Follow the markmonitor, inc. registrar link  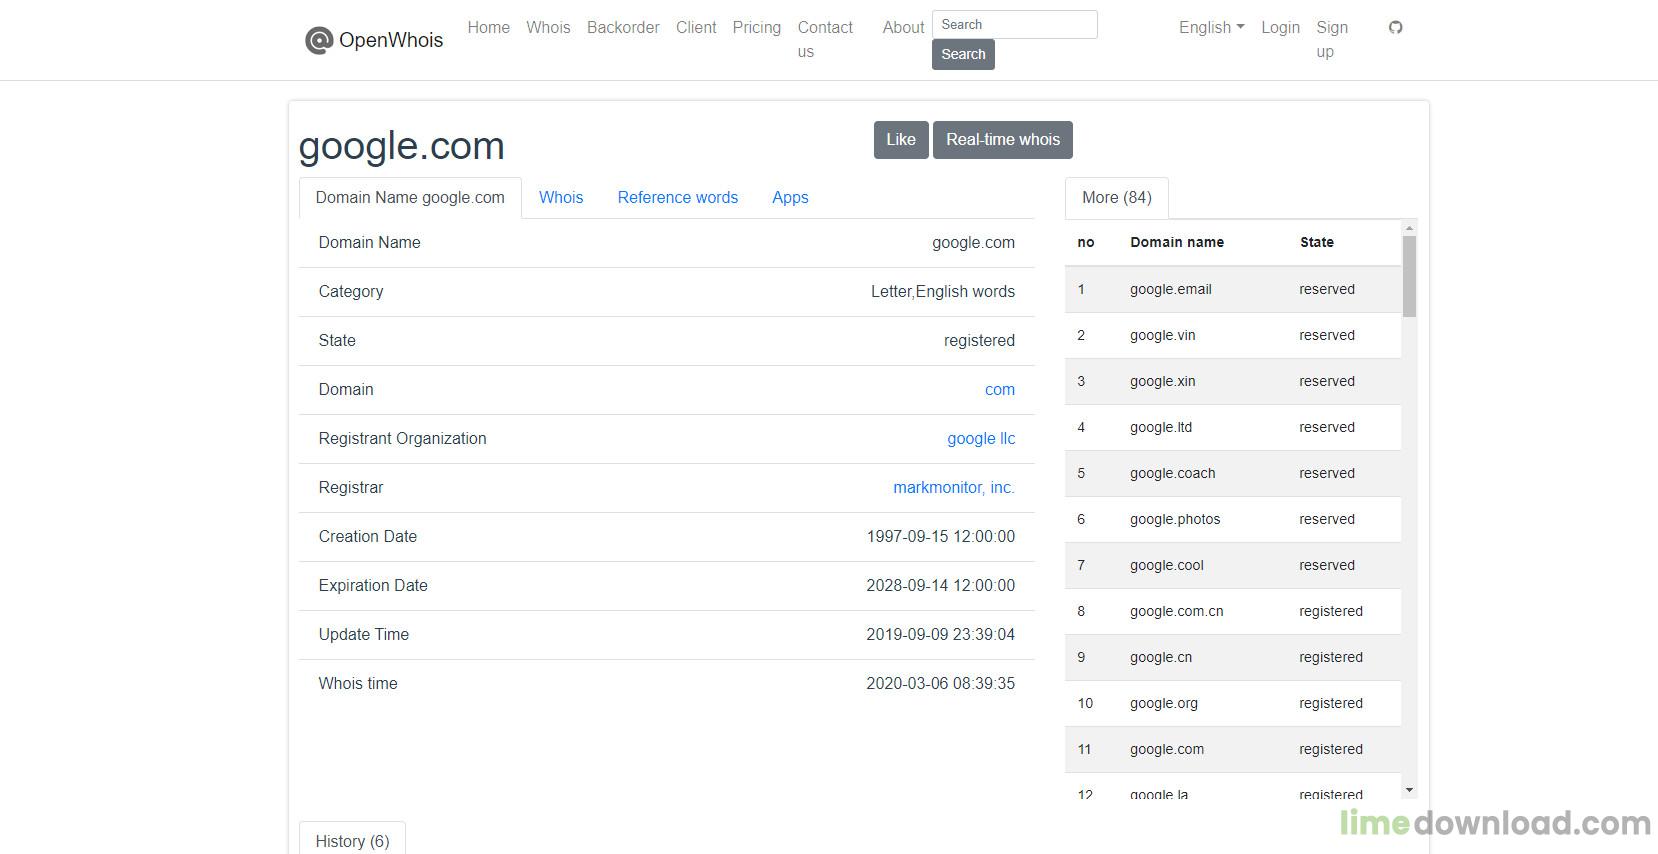coord(953,488)
